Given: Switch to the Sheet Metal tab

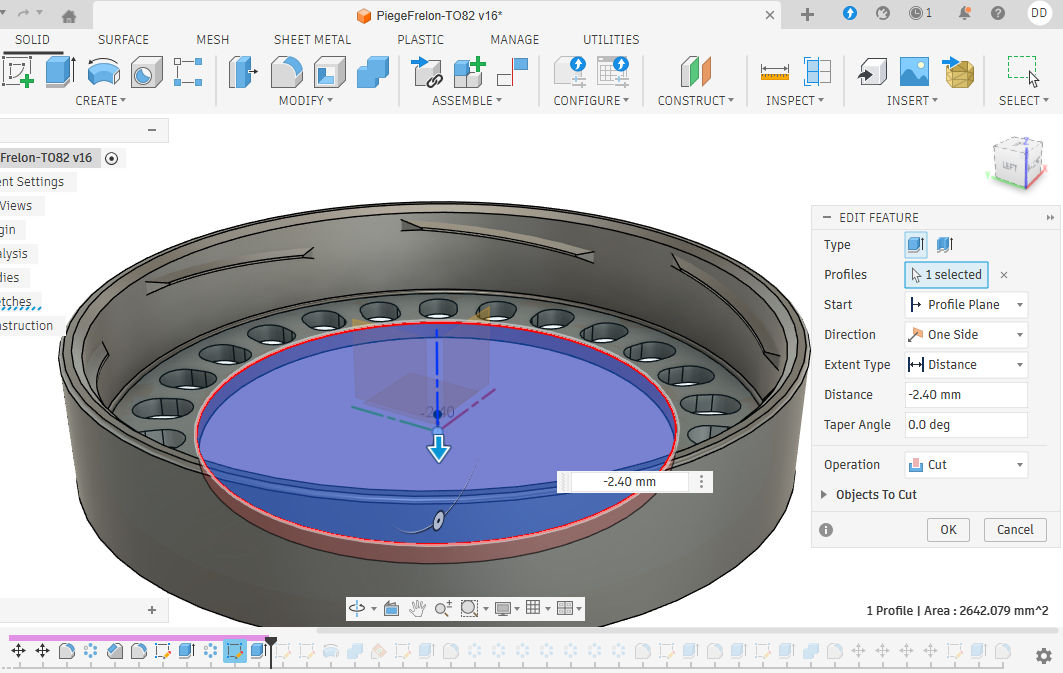Looking at the screenshot, I should point(312,40).
